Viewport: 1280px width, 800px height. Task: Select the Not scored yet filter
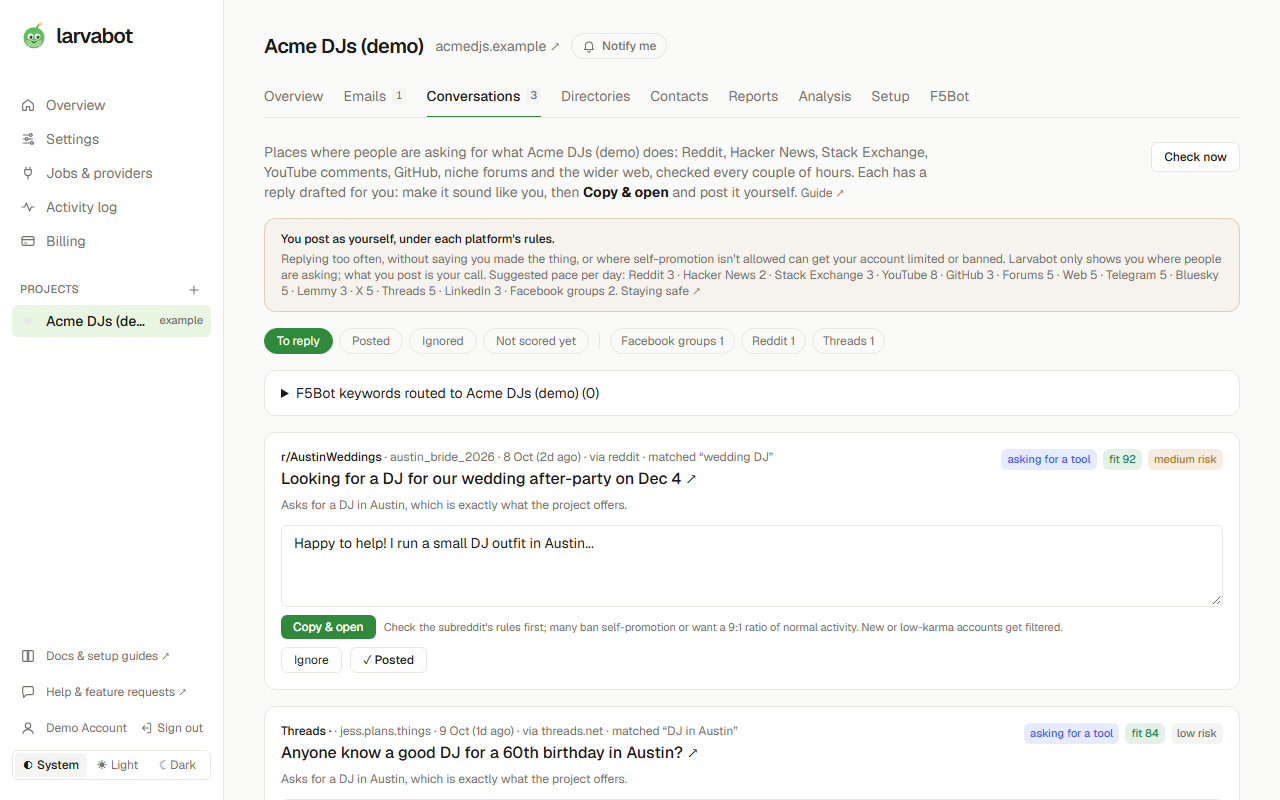536,341
